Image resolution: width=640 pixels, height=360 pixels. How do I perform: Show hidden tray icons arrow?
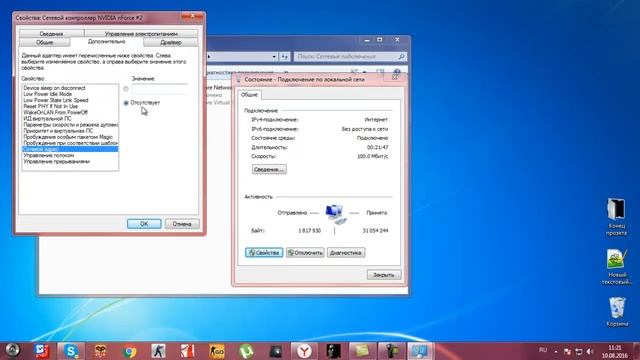(x=556, y=351)
